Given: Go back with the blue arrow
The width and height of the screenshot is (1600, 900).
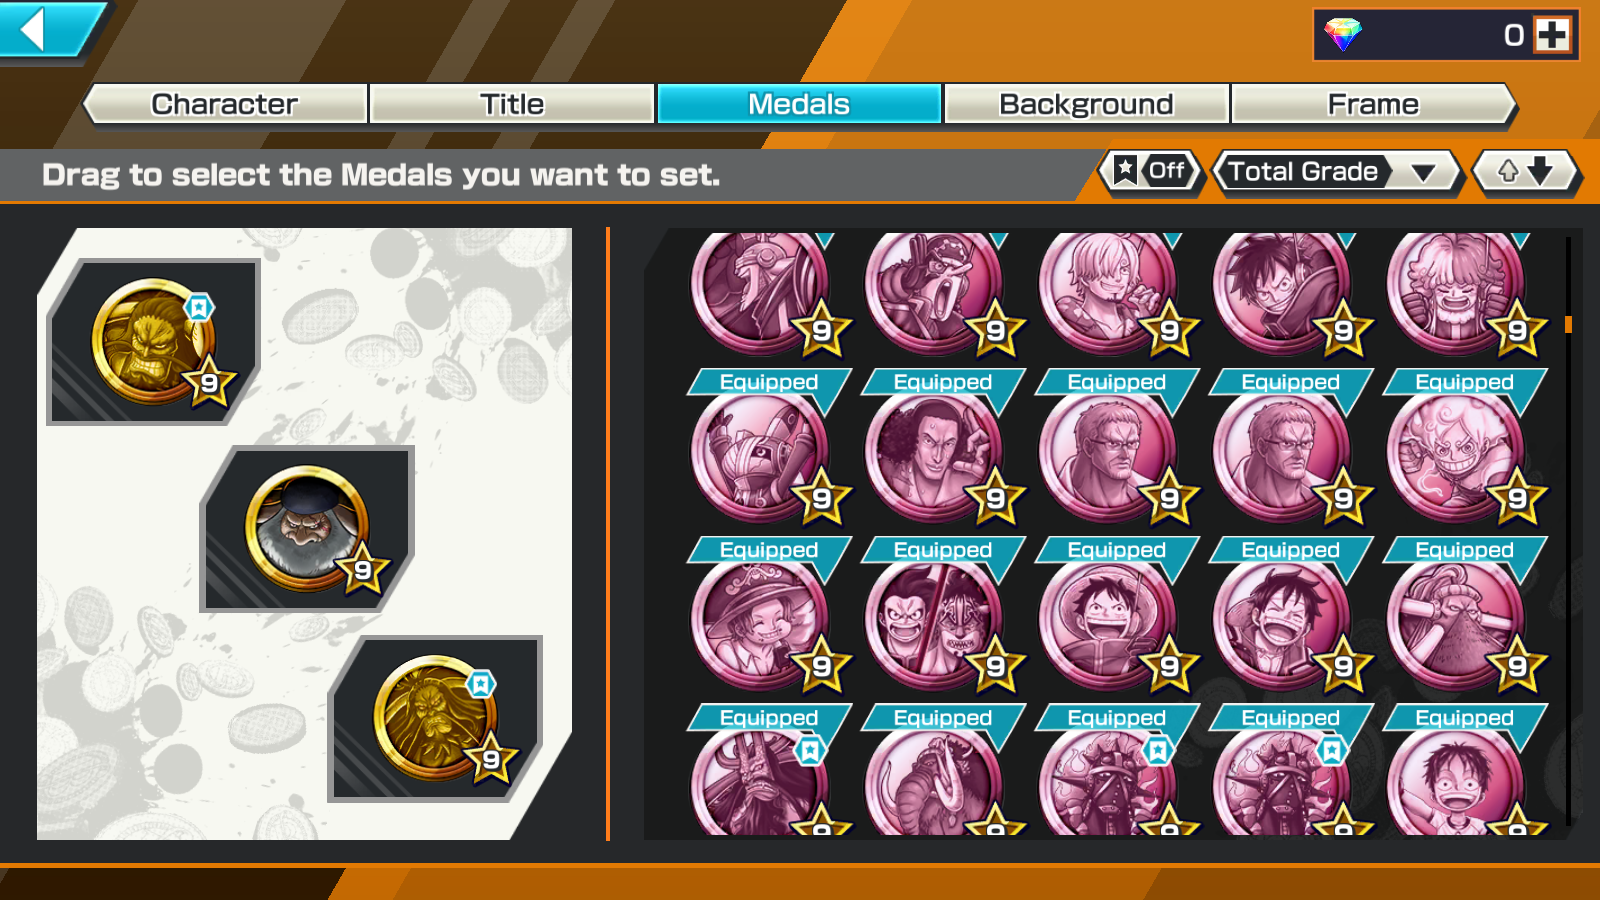Looking at the screenshot, I should 45,28.
